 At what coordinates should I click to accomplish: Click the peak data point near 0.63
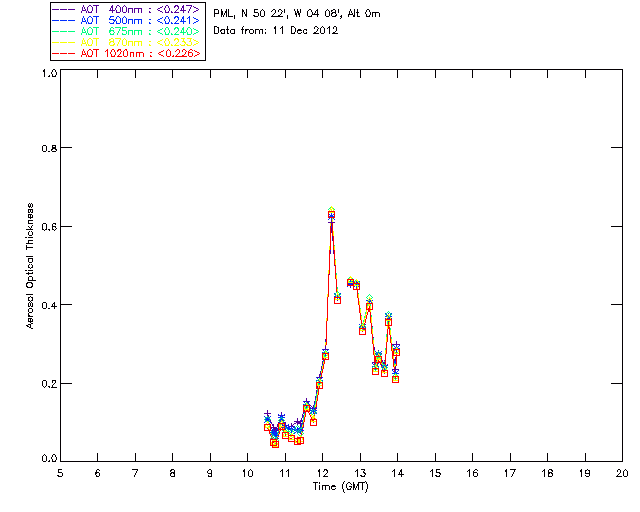[331, 214]
